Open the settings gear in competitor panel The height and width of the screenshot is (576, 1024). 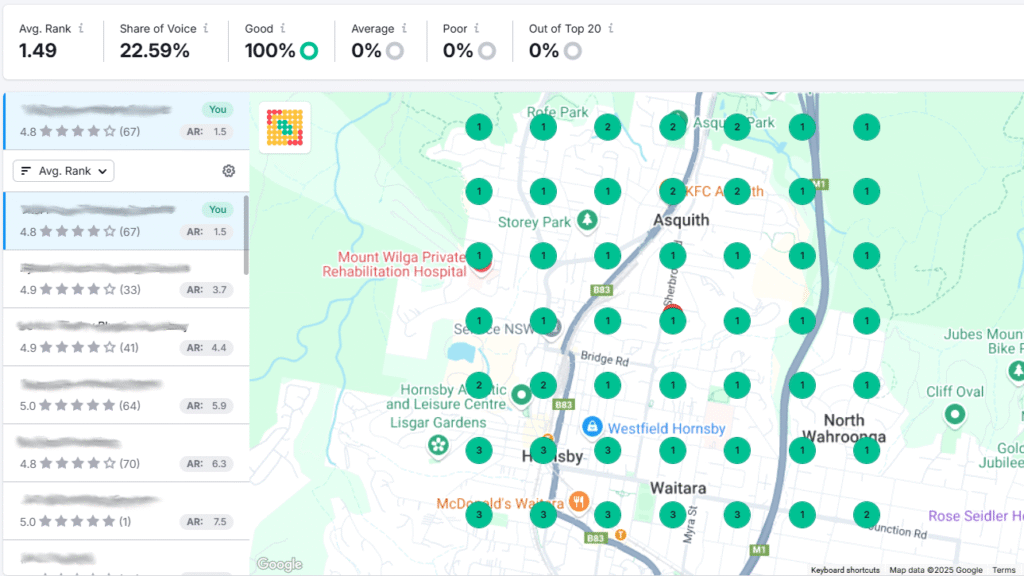pos(229,171)
